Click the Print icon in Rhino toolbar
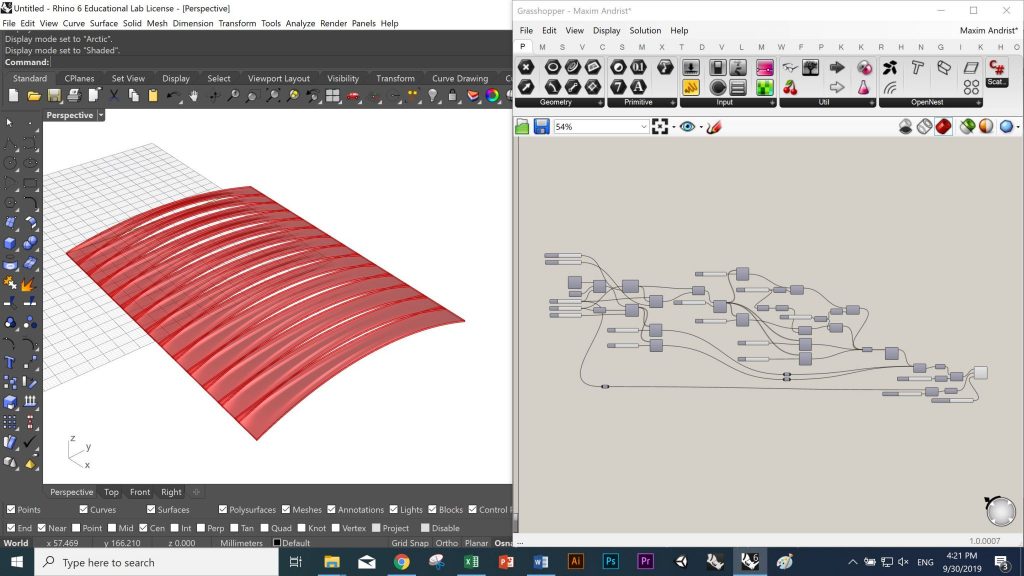This screenshot has width=1024, height=576. [x=74, y=96]
